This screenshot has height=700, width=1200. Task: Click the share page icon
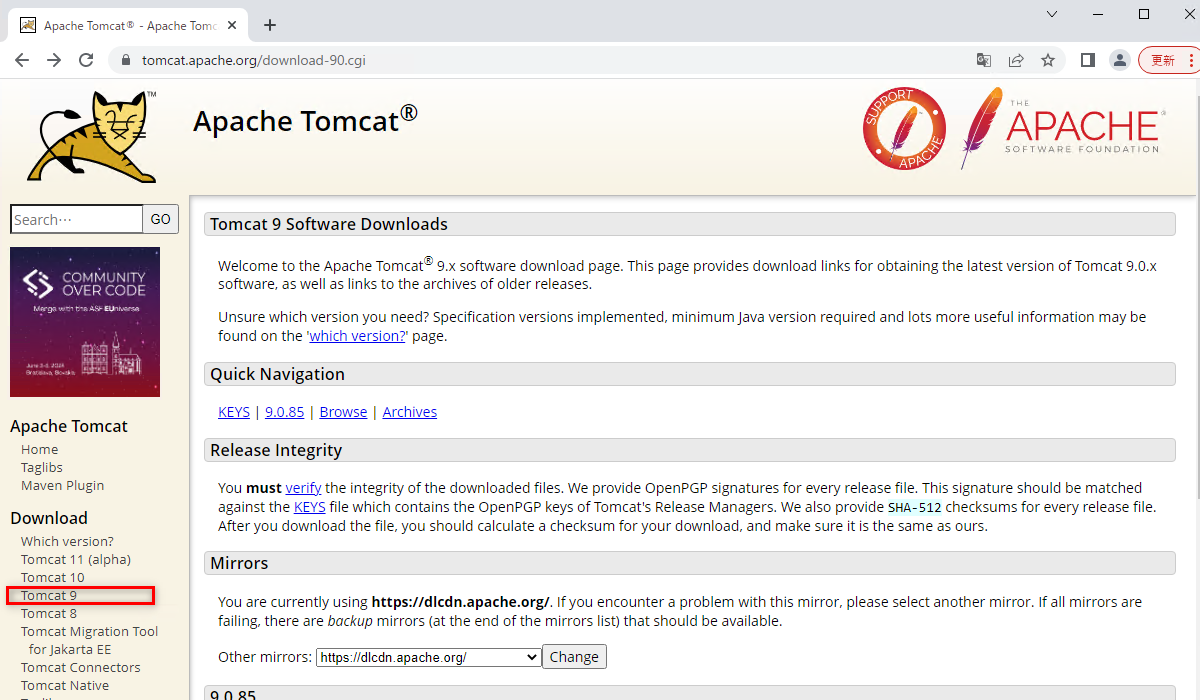[1016, 60]
